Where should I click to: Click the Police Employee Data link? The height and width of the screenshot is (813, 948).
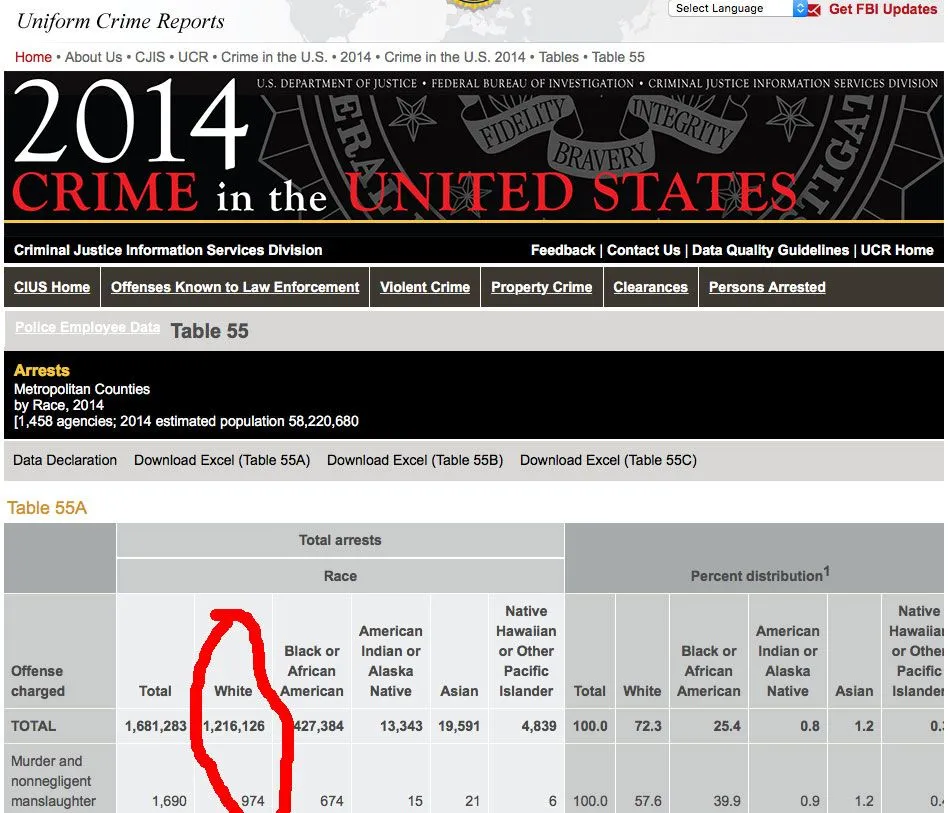click(87, 328)
